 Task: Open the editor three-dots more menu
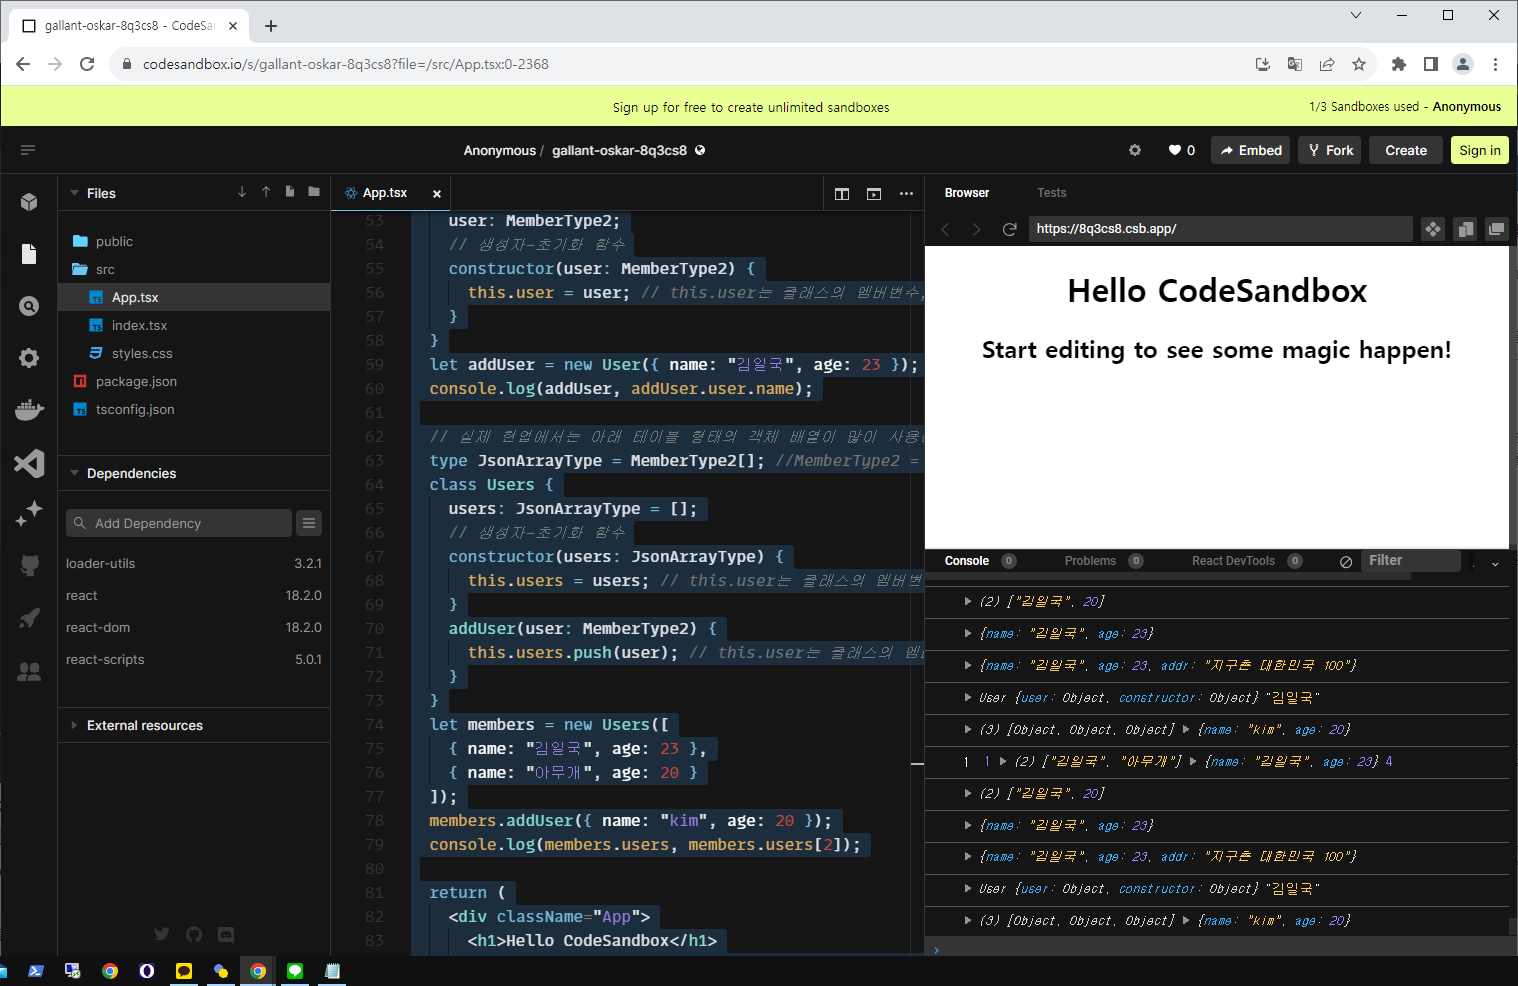point(906,194)
